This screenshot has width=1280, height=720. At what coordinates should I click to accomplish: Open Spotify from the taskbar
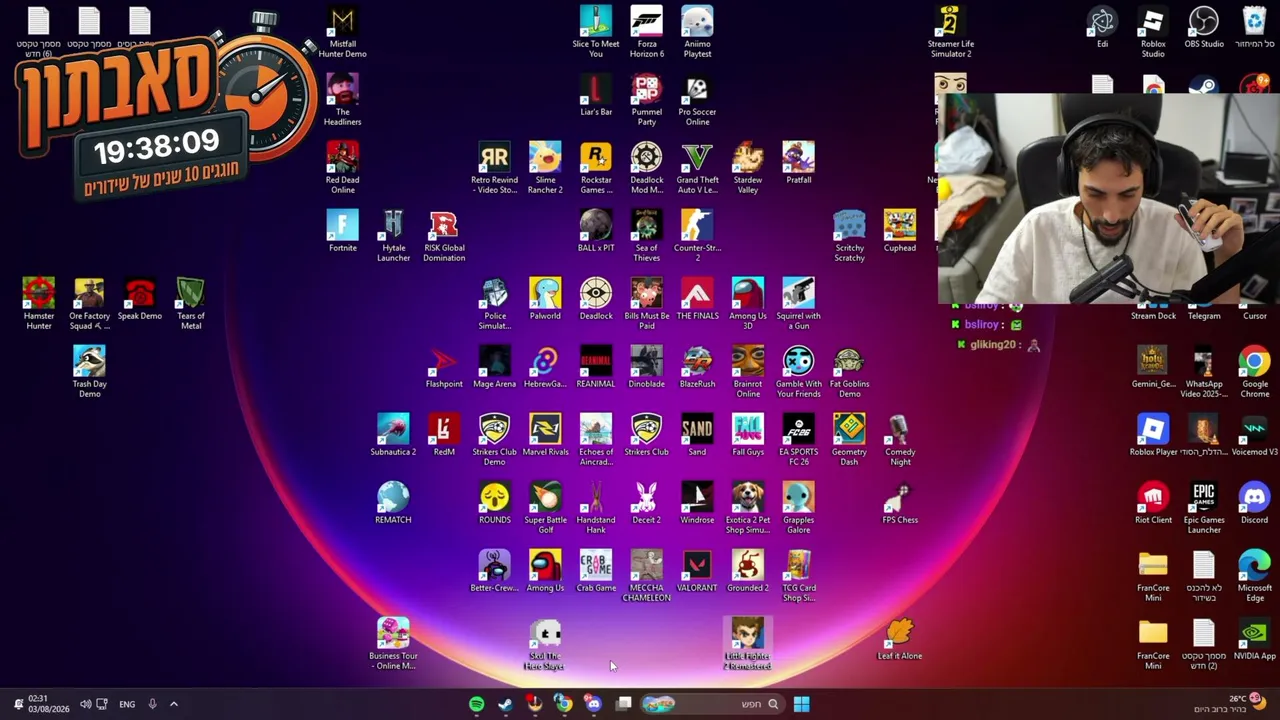pyautogui.click(x=477, y=704)
